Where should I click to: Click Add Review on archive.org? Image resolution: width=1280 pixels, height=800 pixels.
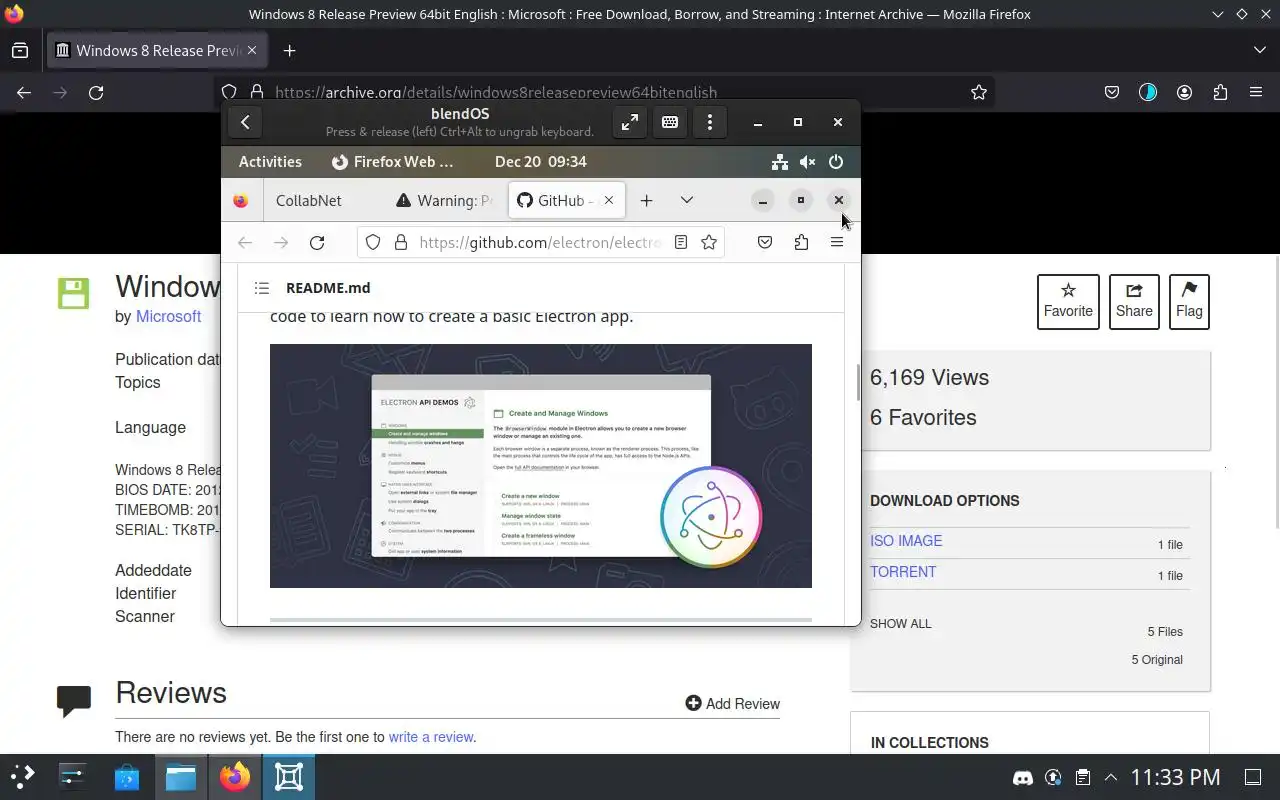pyautogui.click(x=732, y=704)
